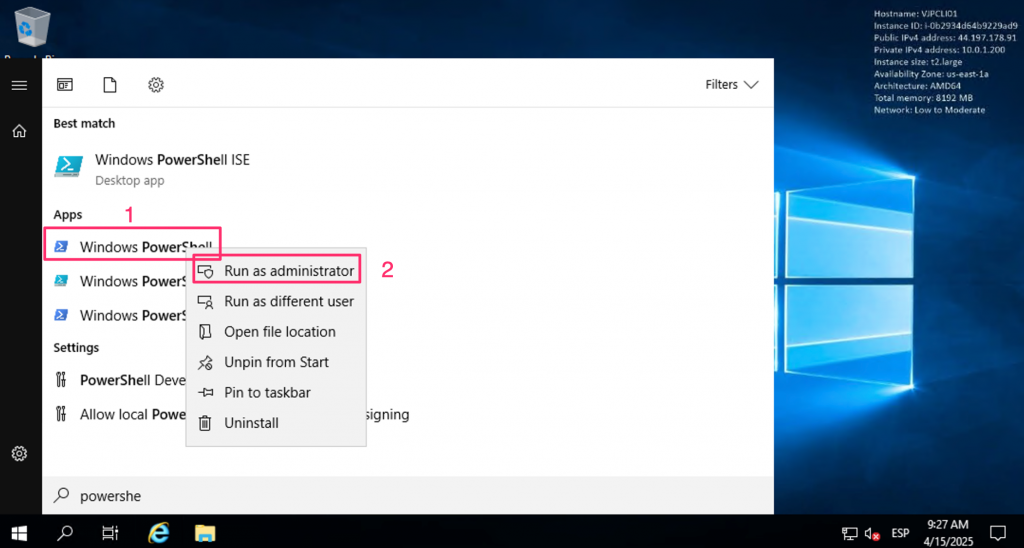The width and height of the screenshot is (1024, 548).
Task: Open the hamburger menu in search panel
Action: tap(19, 85)
